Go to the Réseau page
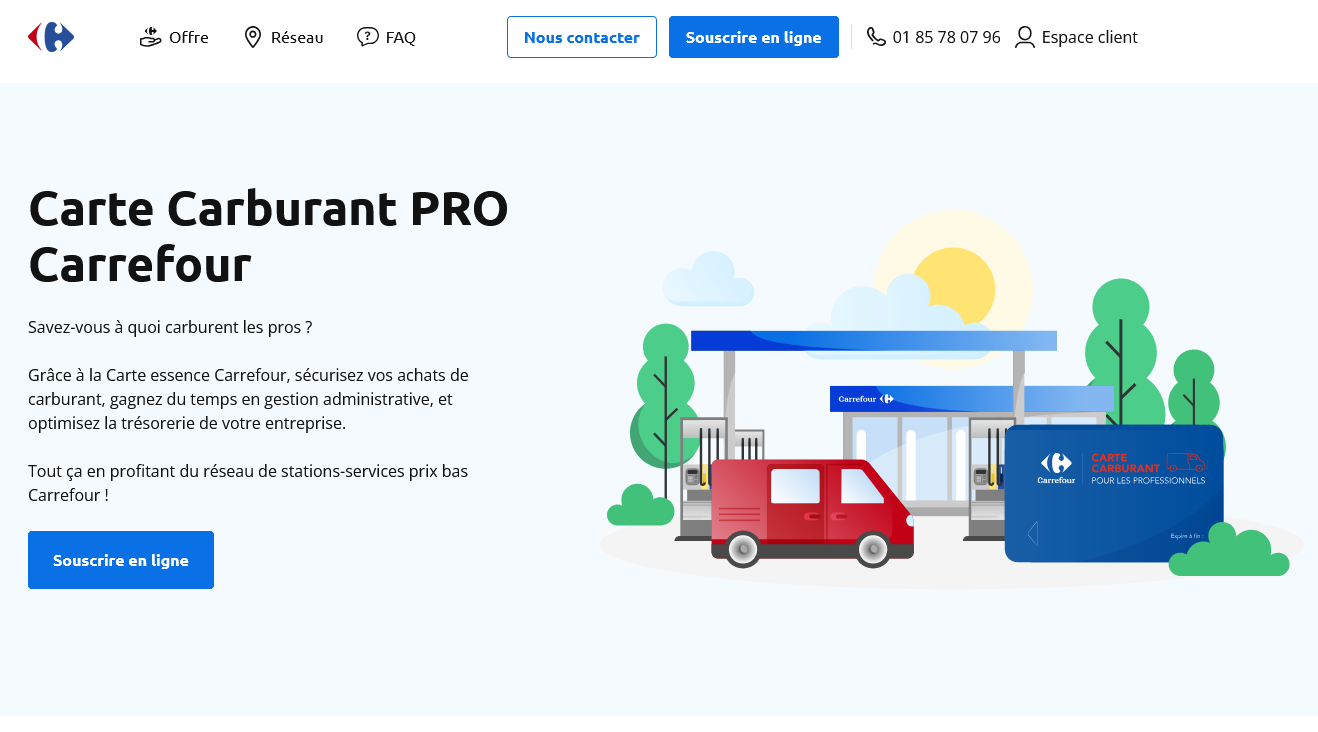Image resolution: width=1318 pixels, height=732 pixels. (297, 37)
